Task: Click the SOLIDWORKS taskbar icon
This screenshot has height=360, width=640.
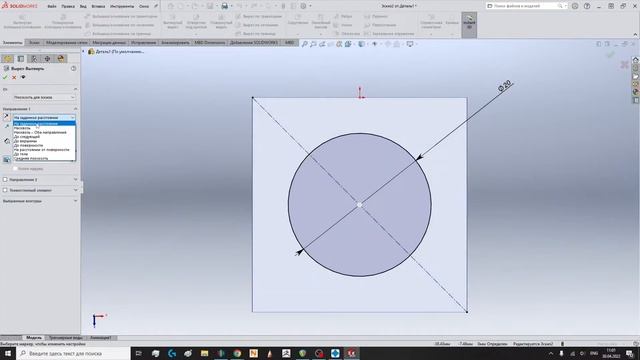Action: pyautogui.click(x=351, y=353)
